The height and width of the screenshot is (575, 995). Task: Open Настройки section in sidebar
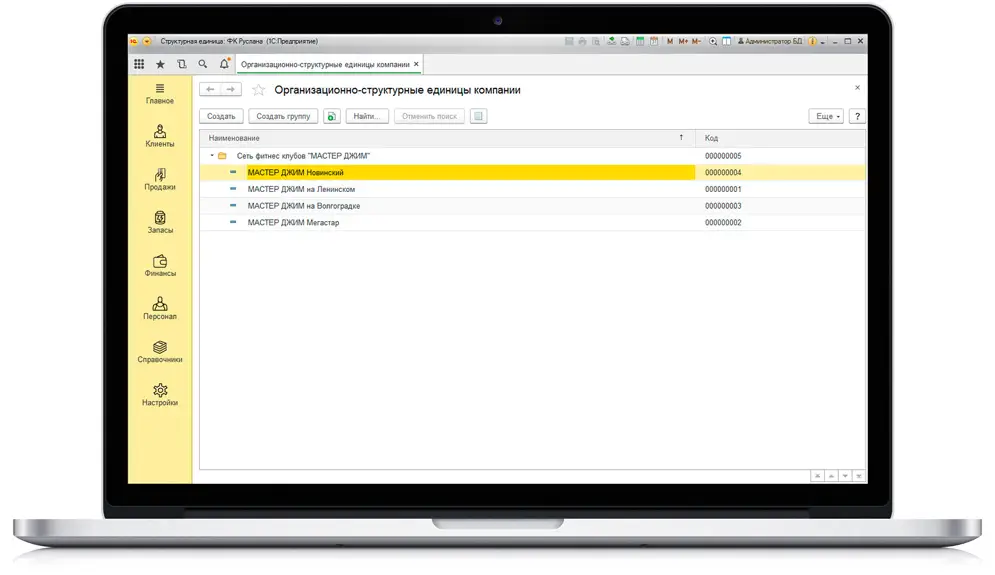pyautogui.click(x=160, y=395)
